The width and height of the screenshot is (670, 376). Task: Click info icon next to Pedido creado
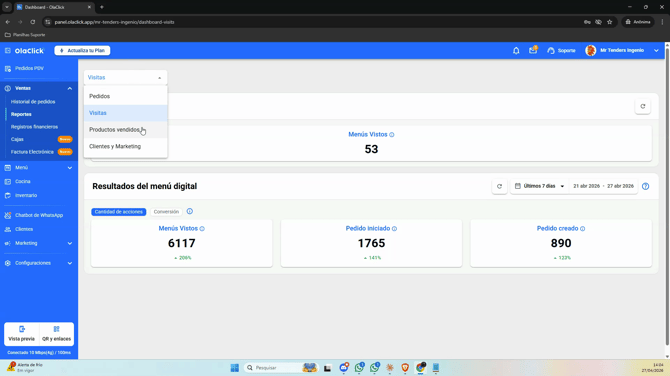[x=582, y=229]
